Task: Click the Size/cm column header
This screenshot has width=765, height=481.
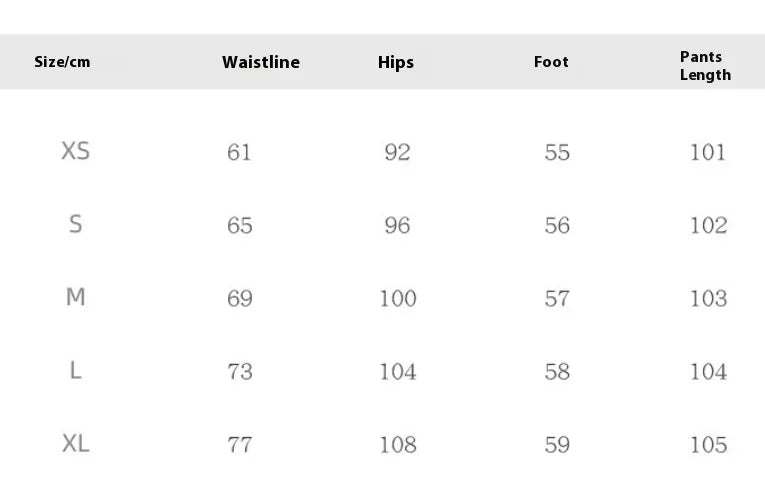Action: 62,62
